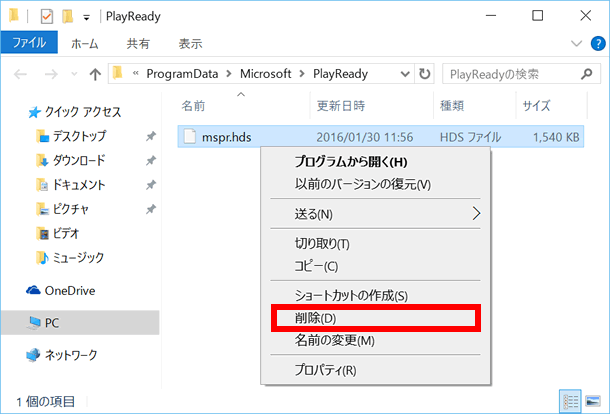This screenshot has height=414, width=610.
Task: Choose ショートカットの作成(S) in the context menu
Action: [x=375, y=296]
